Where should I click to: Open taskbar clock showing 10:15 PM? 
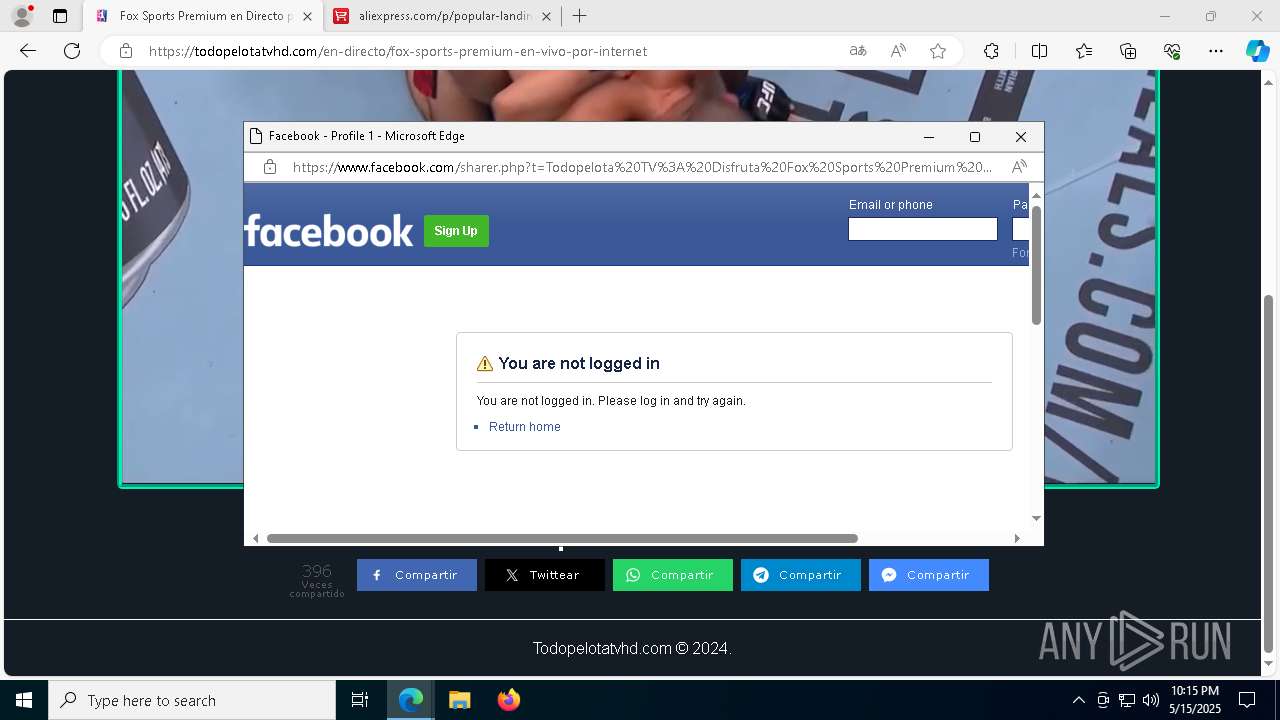(1194, 700)
